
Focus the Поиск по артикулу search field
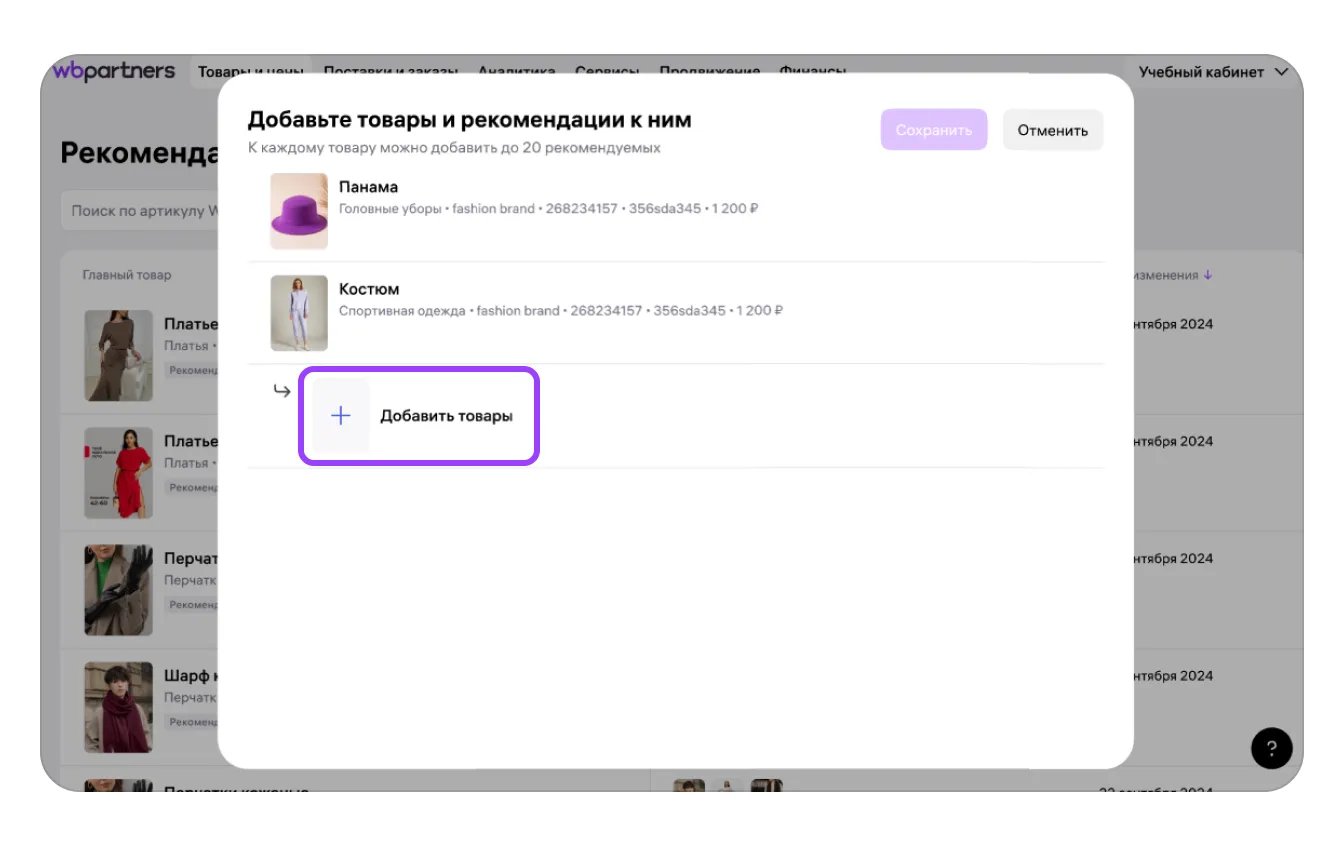point(142,211)
